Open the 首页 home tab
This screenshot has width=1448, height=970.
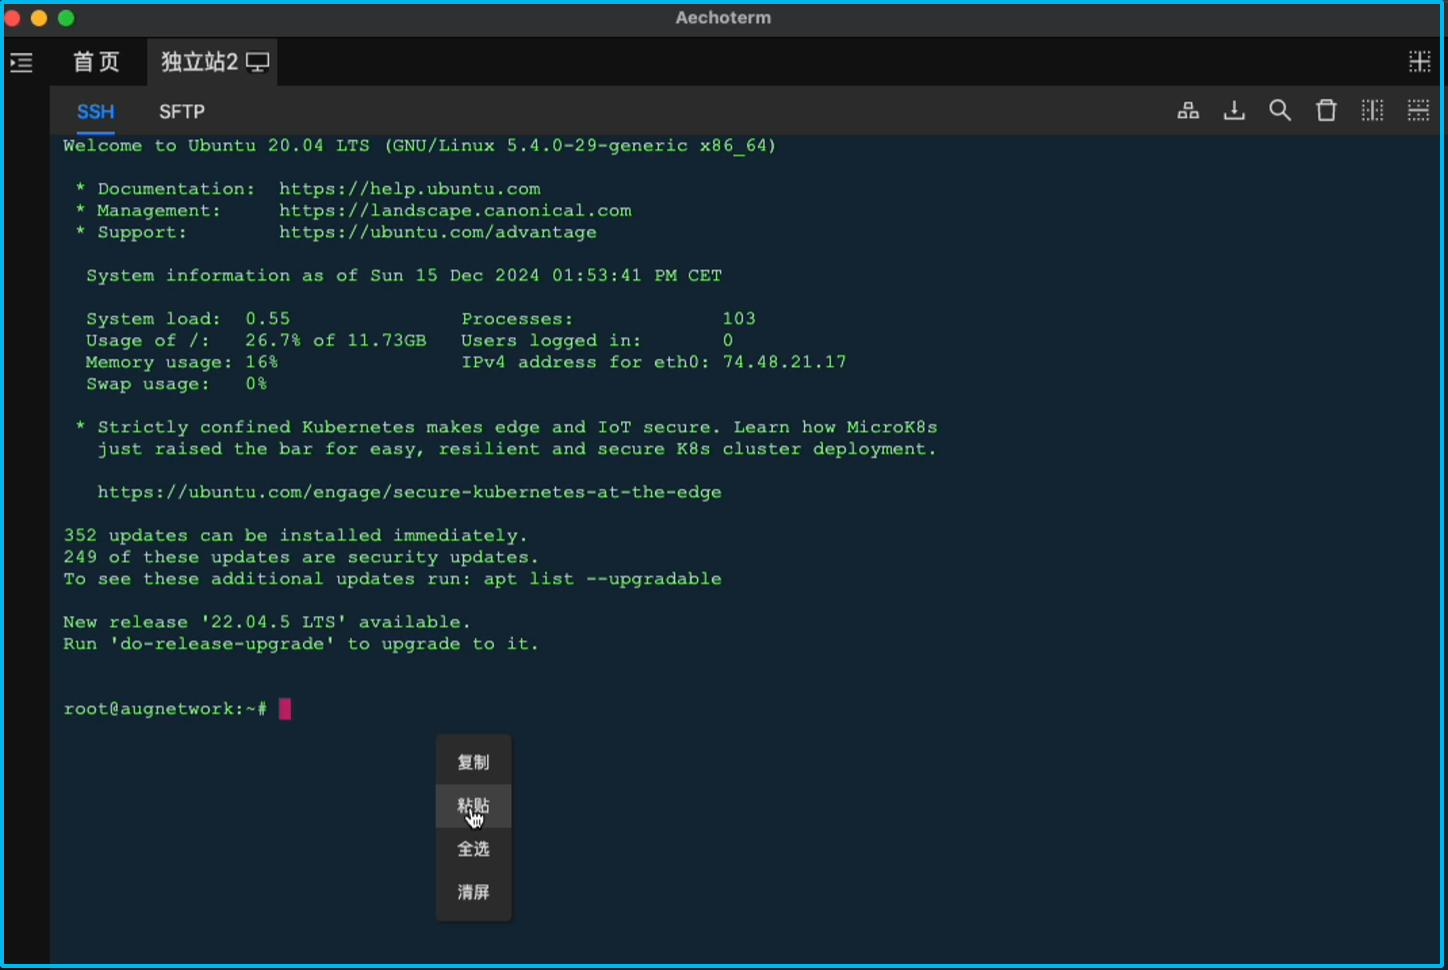pyautogui.click(x=96, y=62)
